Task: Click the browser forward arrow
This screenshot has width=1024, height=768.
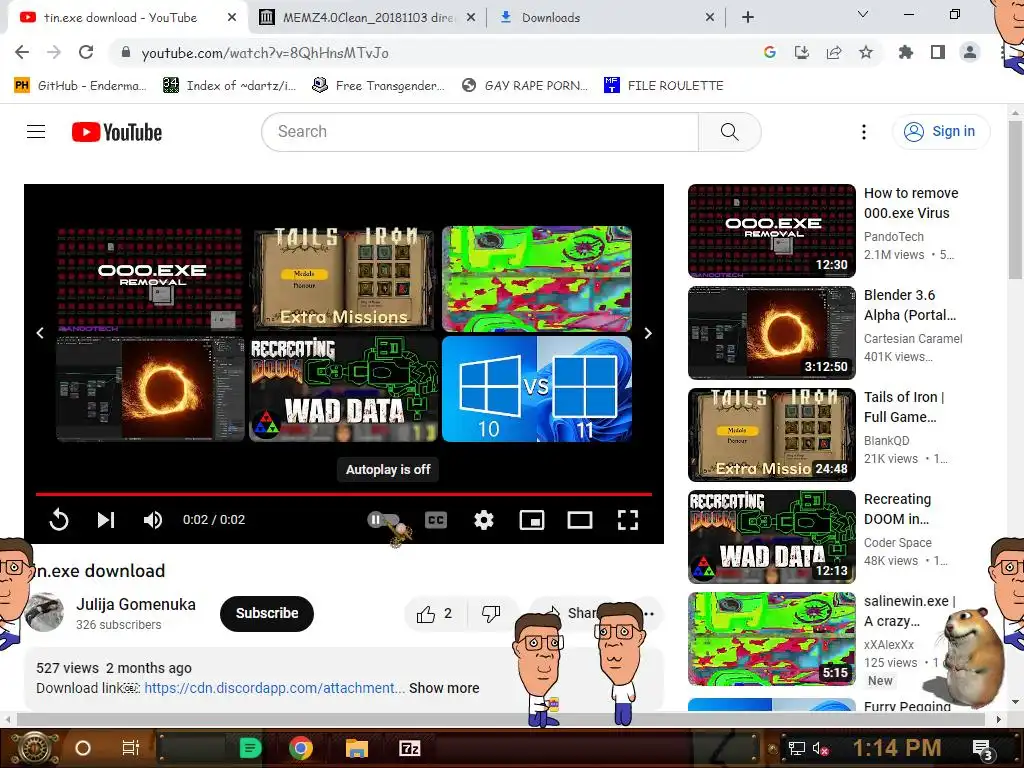Action: tap(54, 52)
